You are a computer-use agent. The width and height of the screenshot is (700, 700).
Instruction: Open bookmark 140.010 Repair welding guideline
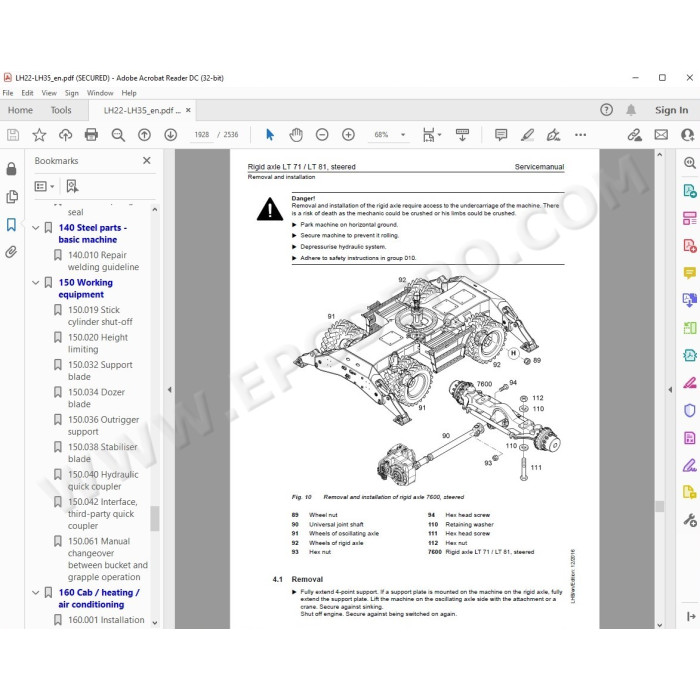[x=103, y=261]
